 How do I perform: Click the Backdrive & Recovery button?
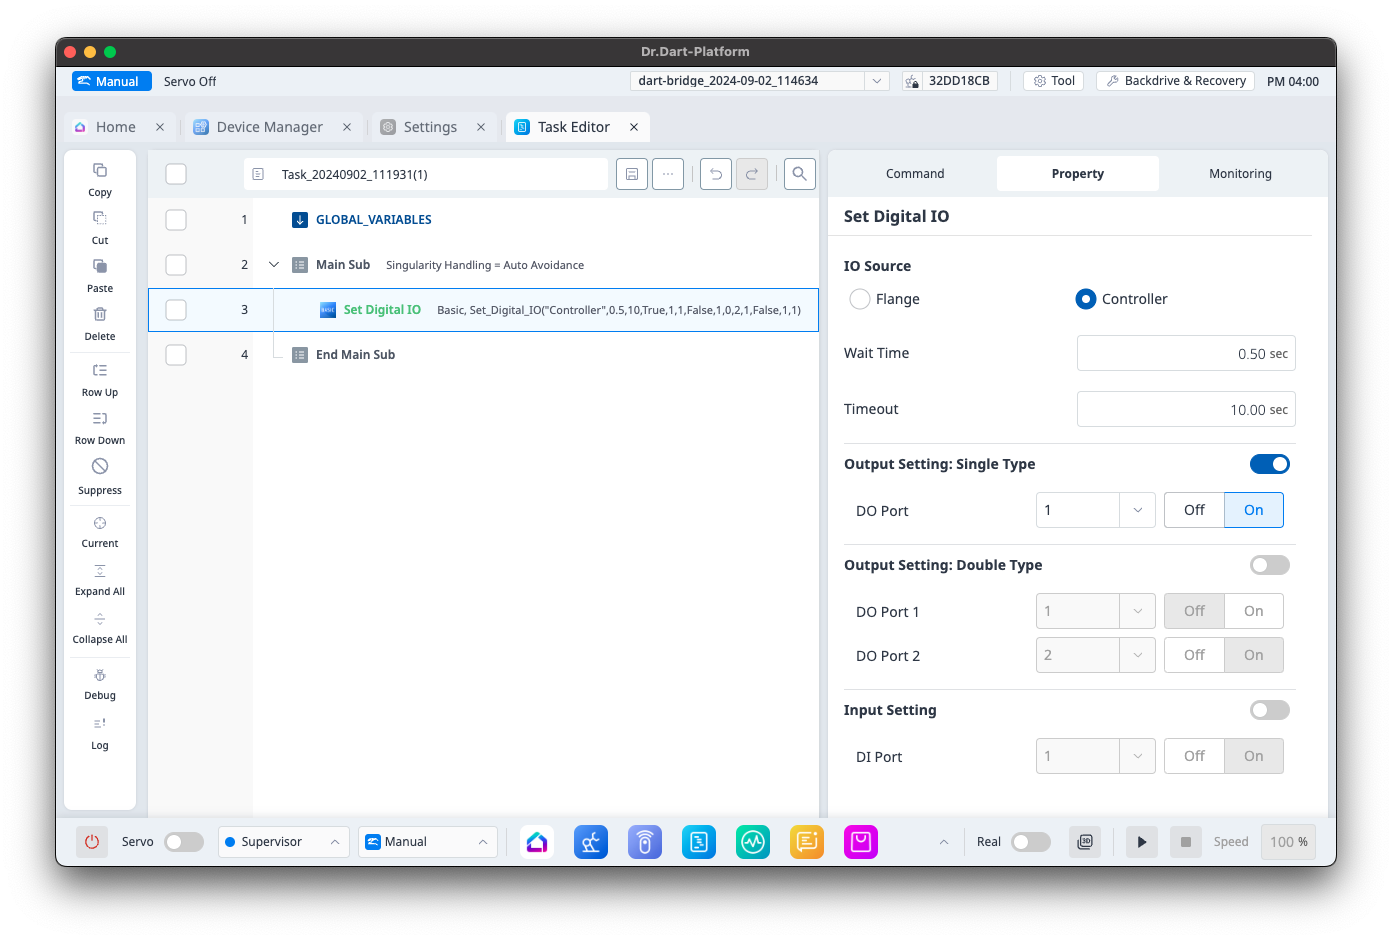pos(1175,81)
